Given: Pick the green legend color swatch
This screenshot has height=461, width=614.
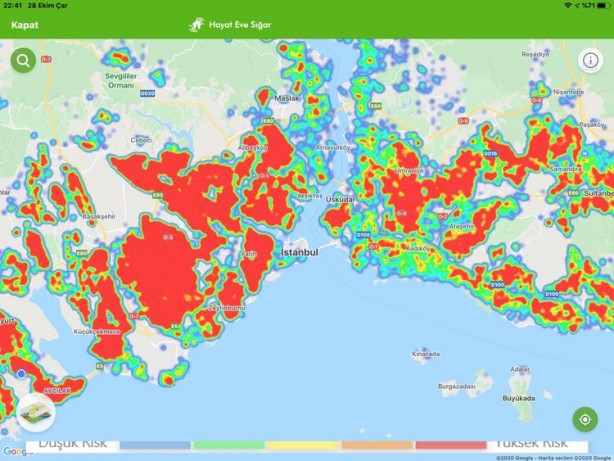Looking at the screenshot, I should pyautogui.click(x=229, y=445).
